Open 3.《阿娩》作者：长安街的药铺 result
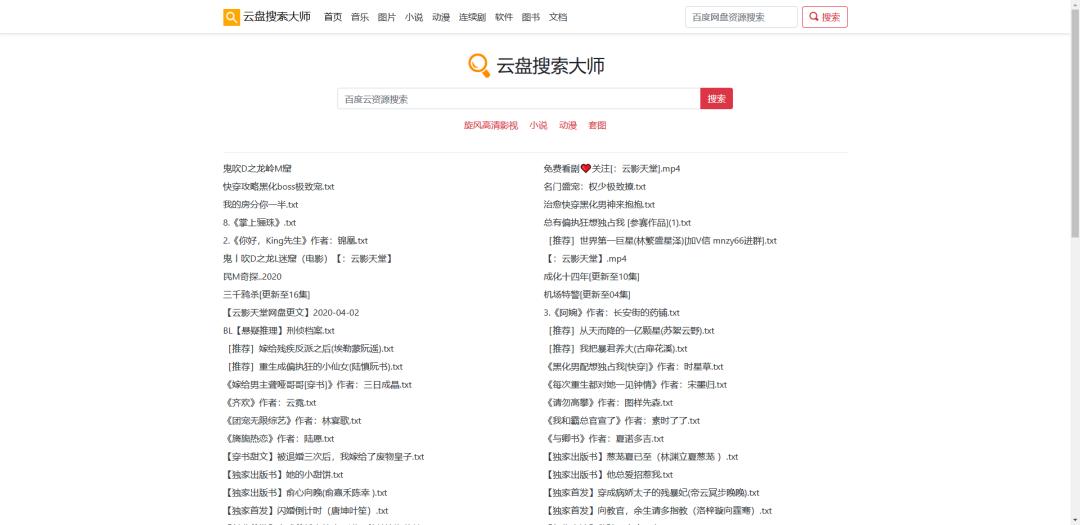This screenshot has height=525, width=1080. (612, 312)
